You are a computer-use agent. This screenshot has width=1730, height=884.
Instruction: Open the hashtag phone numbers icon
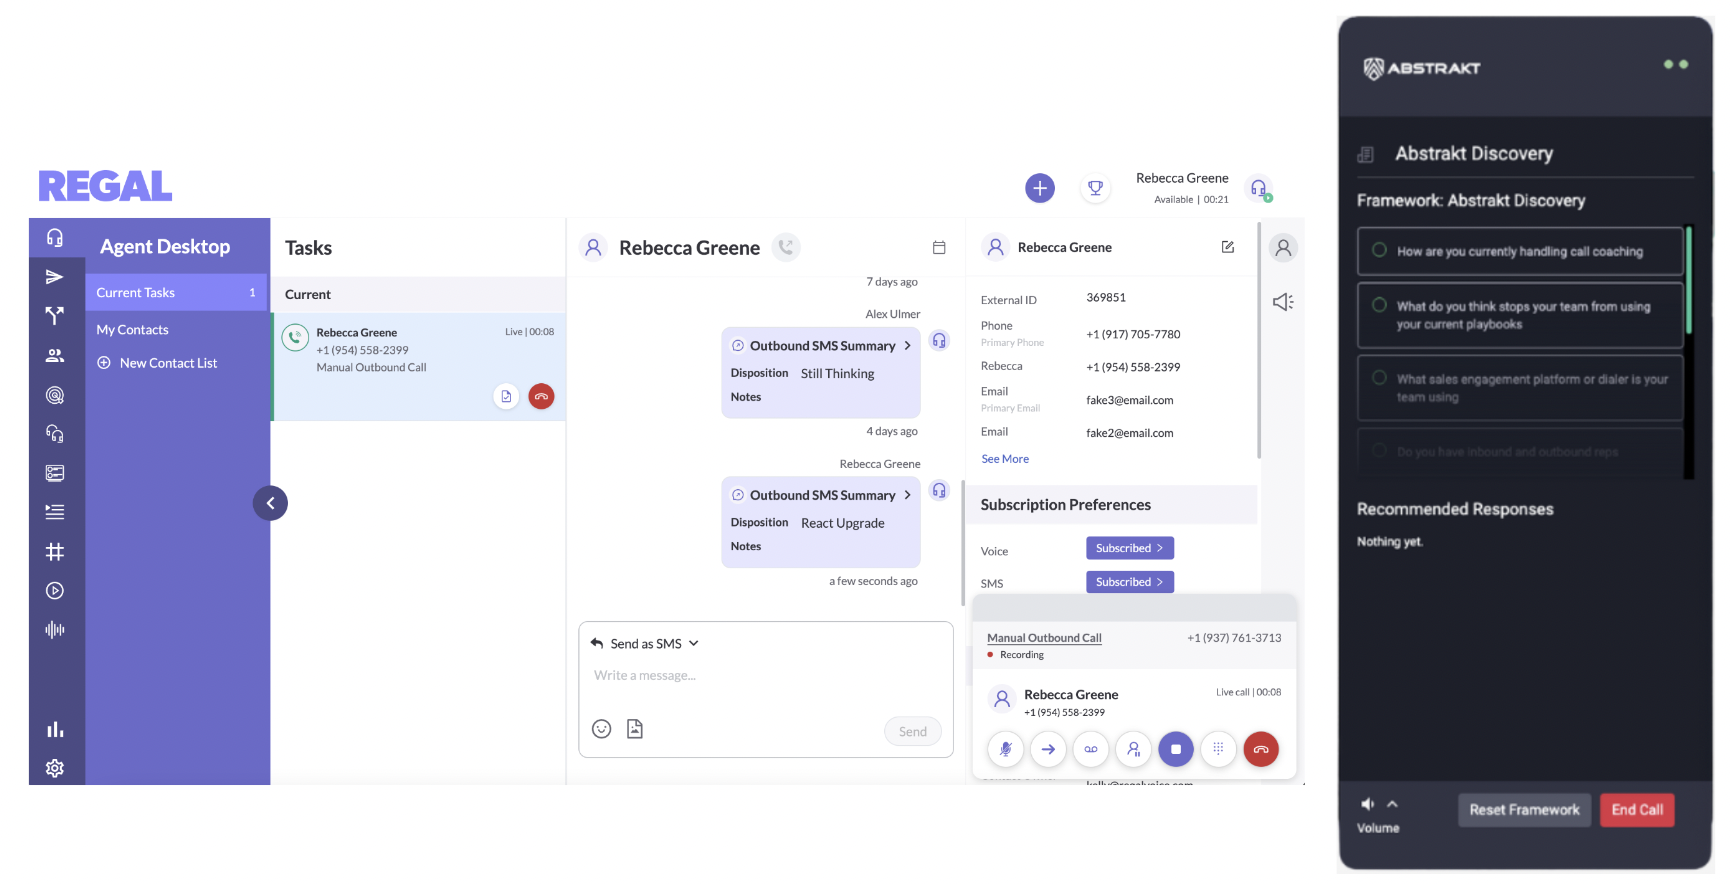coord(55,551)
